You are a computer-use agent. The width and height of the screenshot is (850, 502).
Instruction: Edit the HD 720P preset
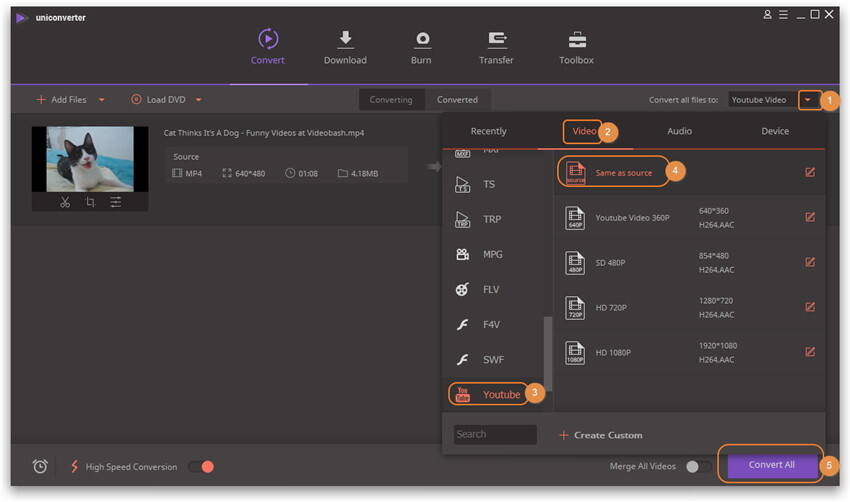point(810,307)
